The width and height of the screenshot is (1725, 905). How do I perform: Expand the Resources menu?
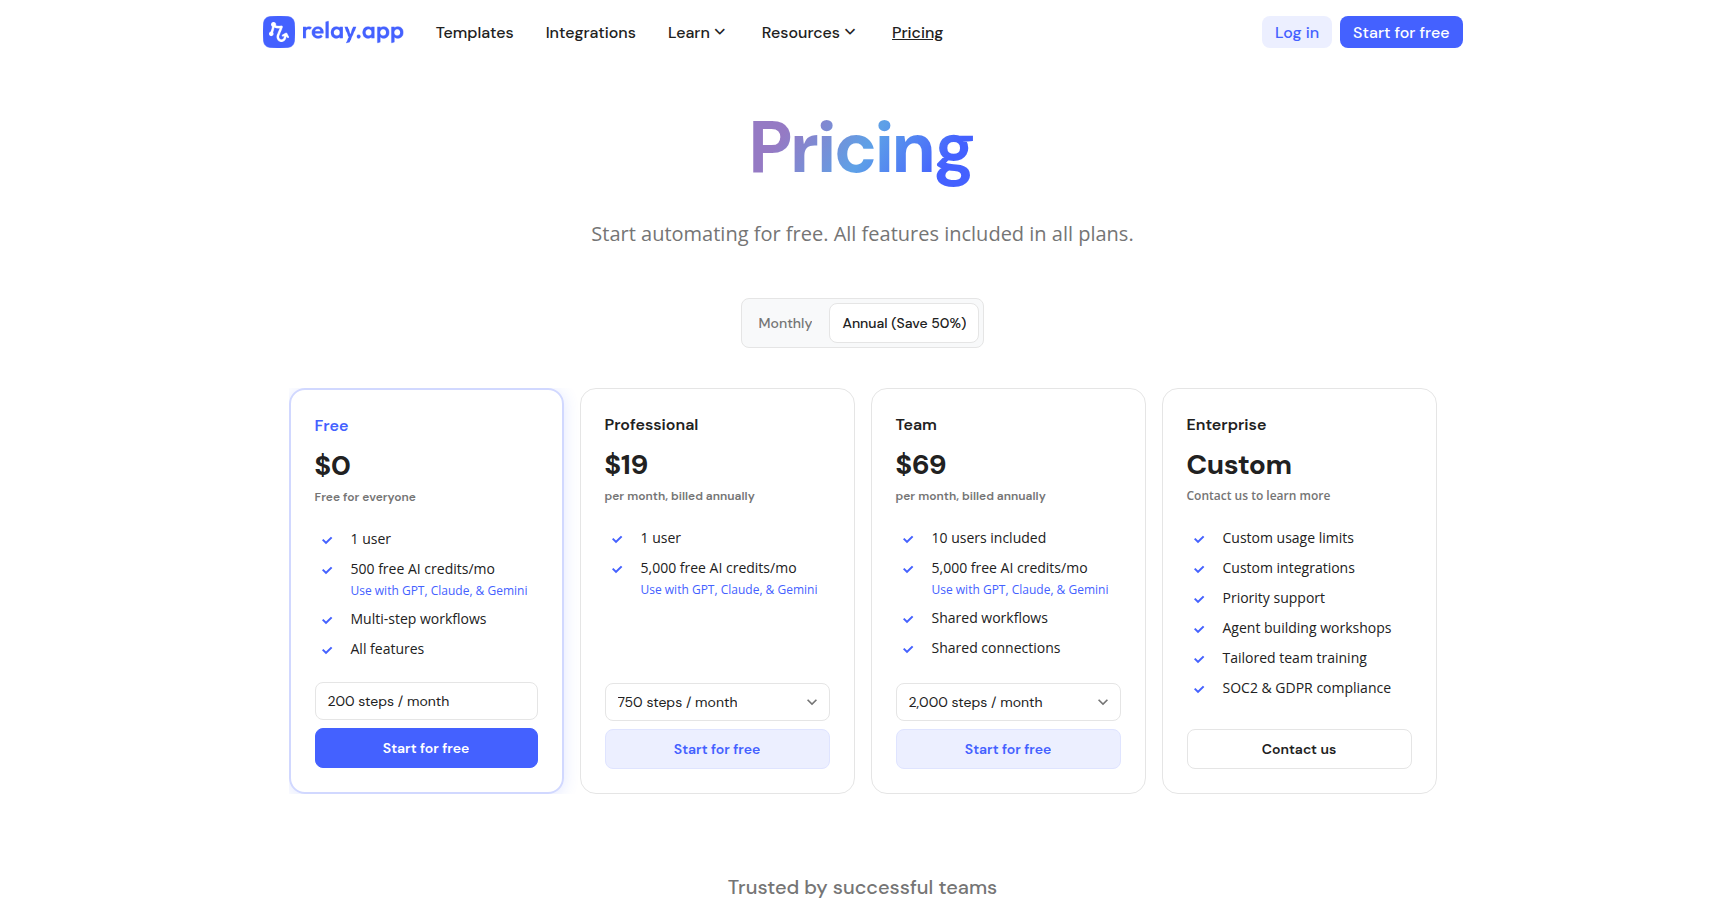808,33
